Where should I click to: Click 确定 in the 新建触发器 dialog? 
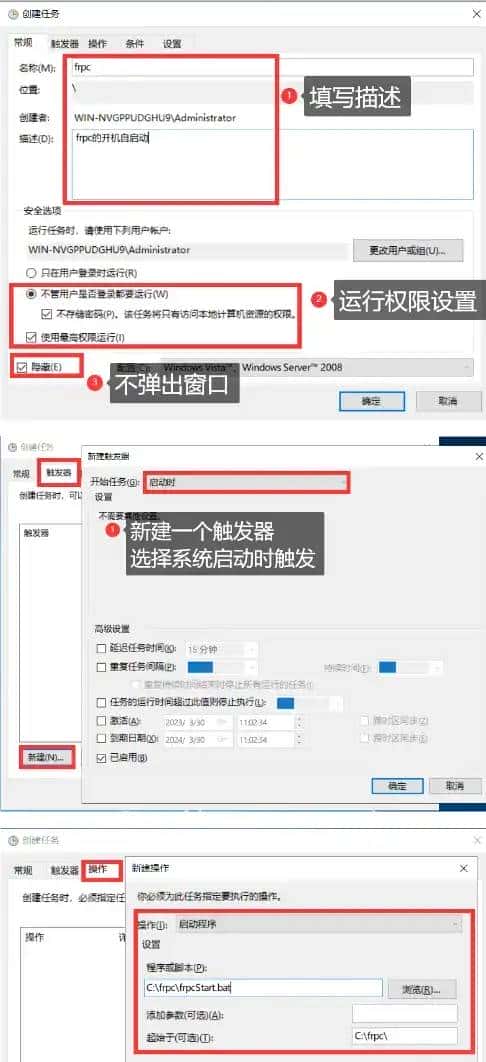click(x=397, y=786)
